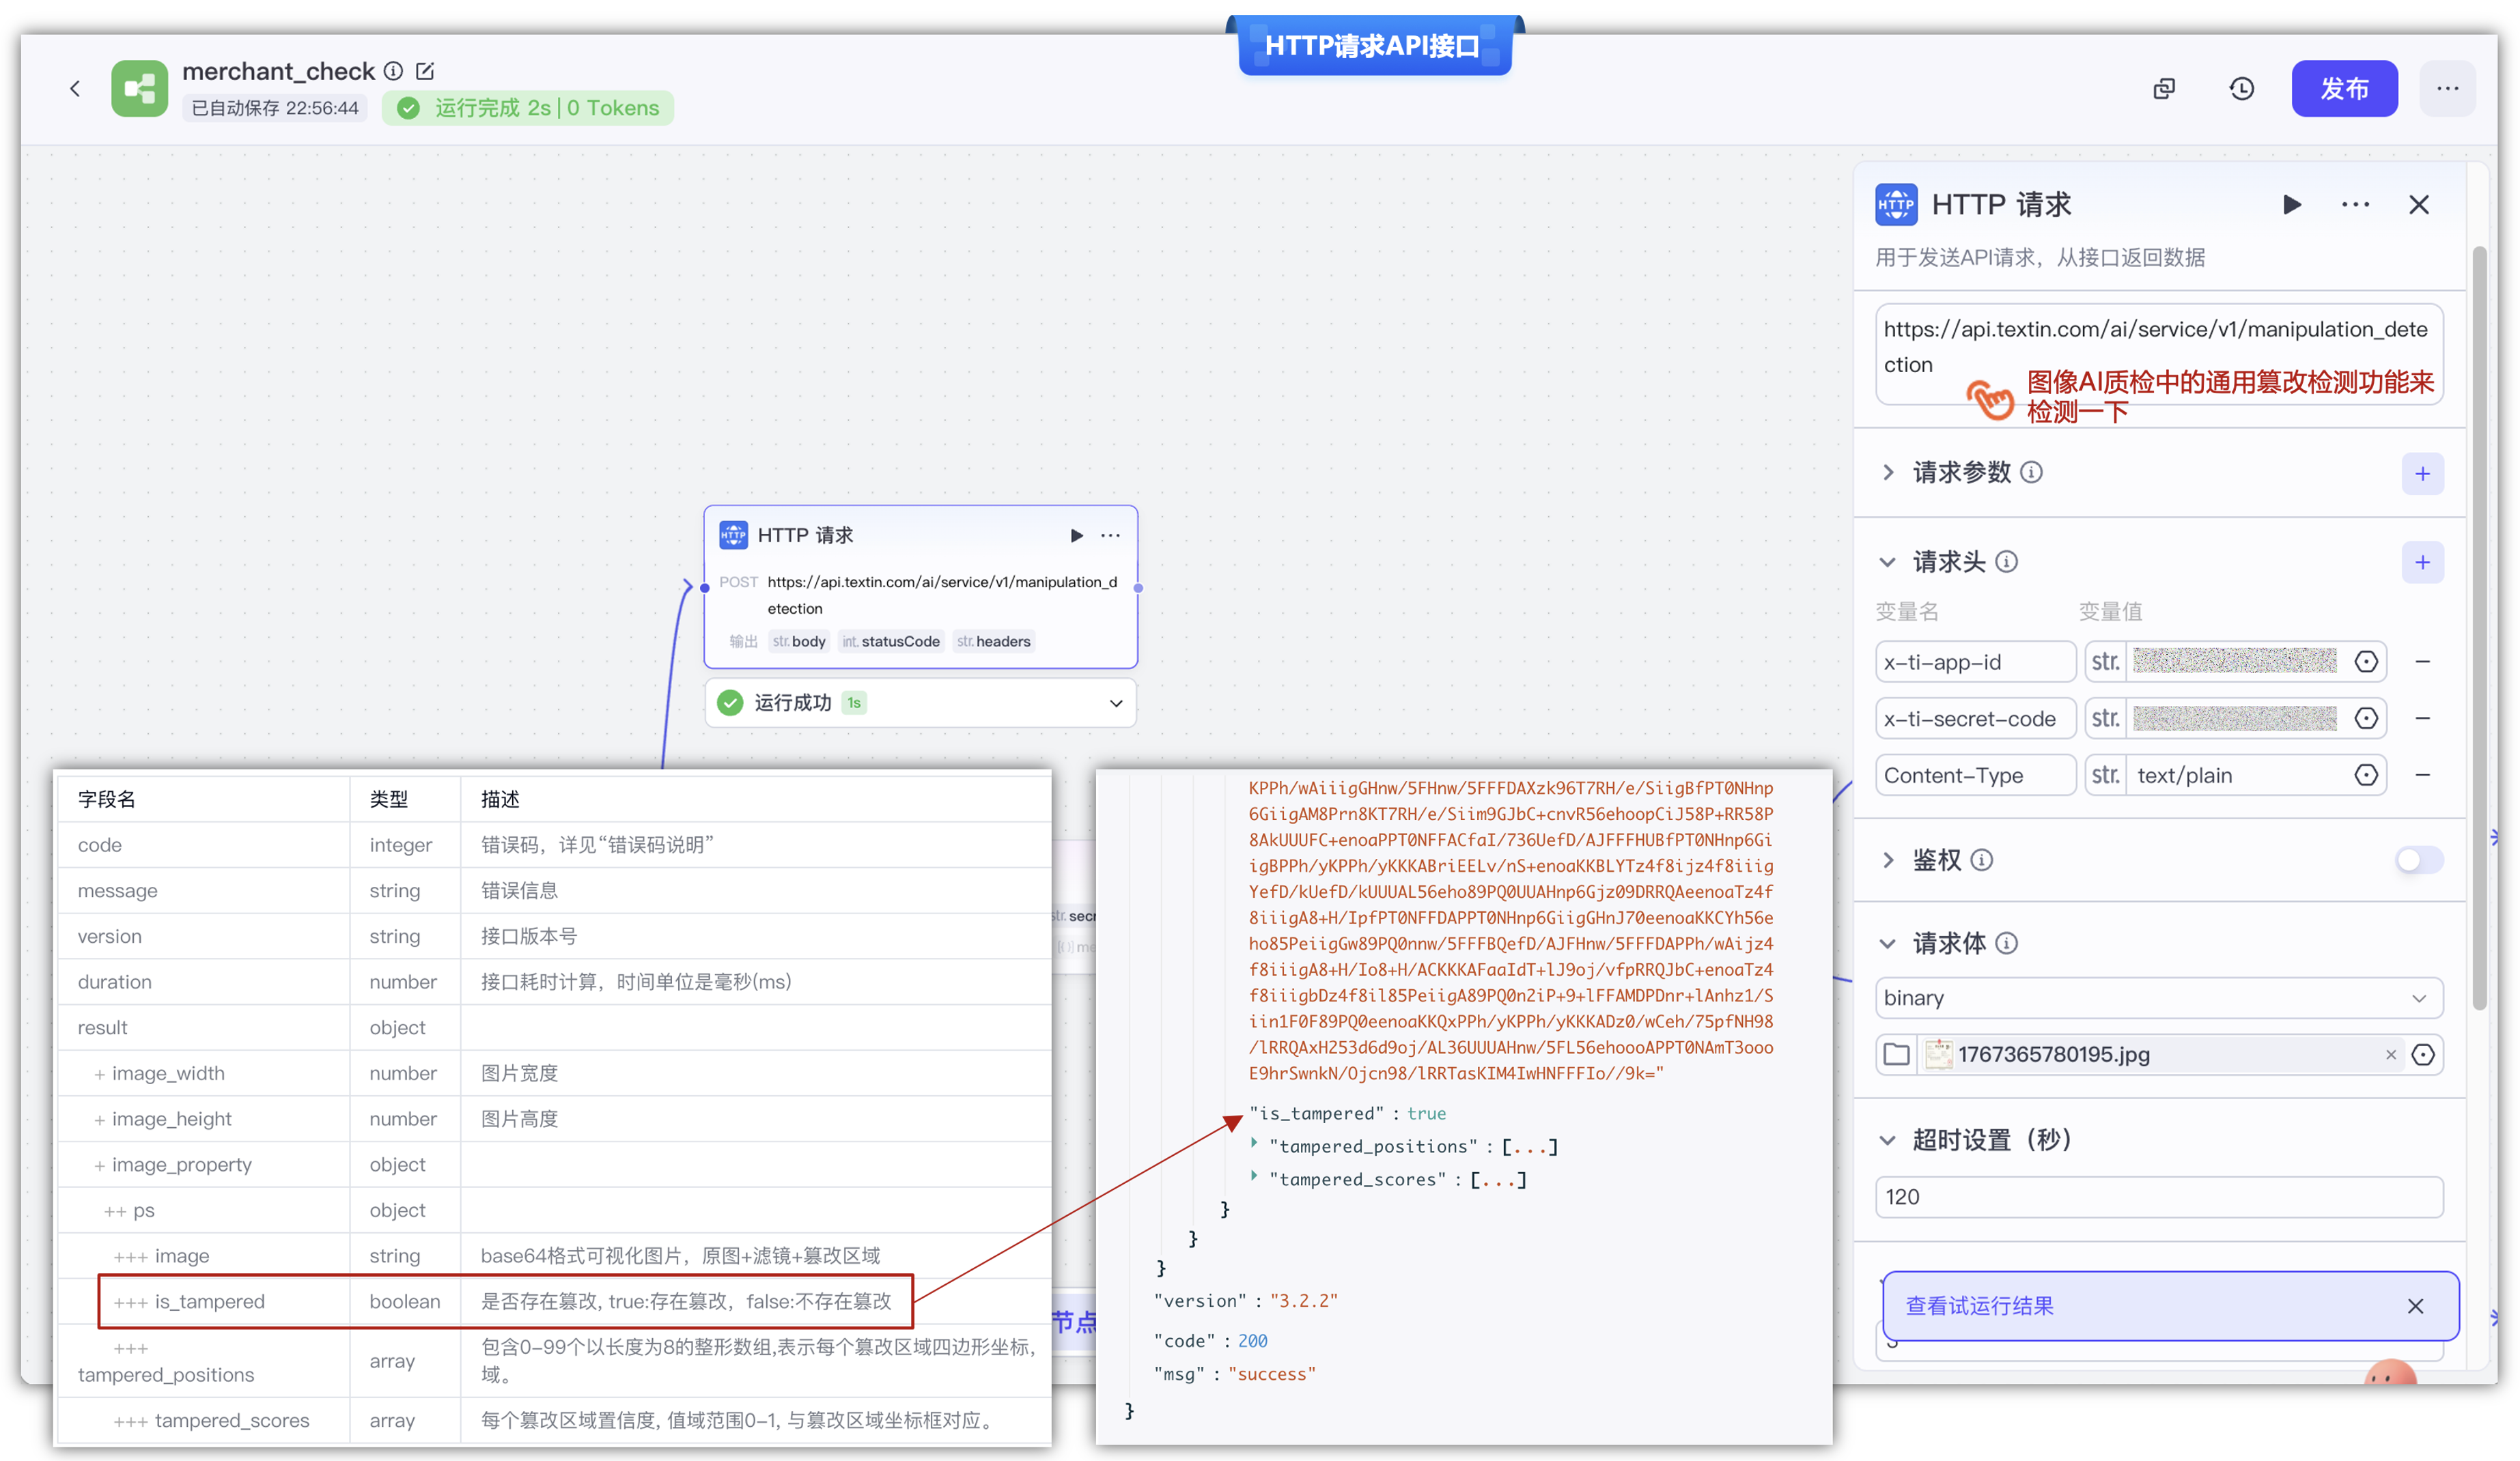Click the 查看试运行结果 link
Screen dimensions: 2520x1461
(x=1979, y=1306)
